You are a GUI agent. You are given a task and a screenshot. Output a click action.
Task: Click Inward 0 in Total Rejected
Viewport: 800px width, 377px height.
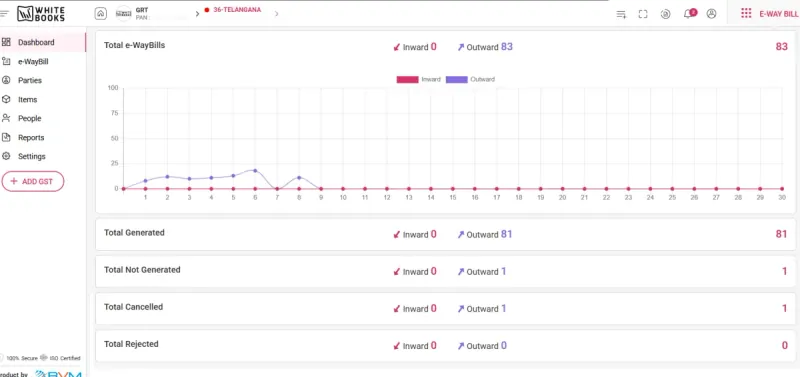coord(415,346)
